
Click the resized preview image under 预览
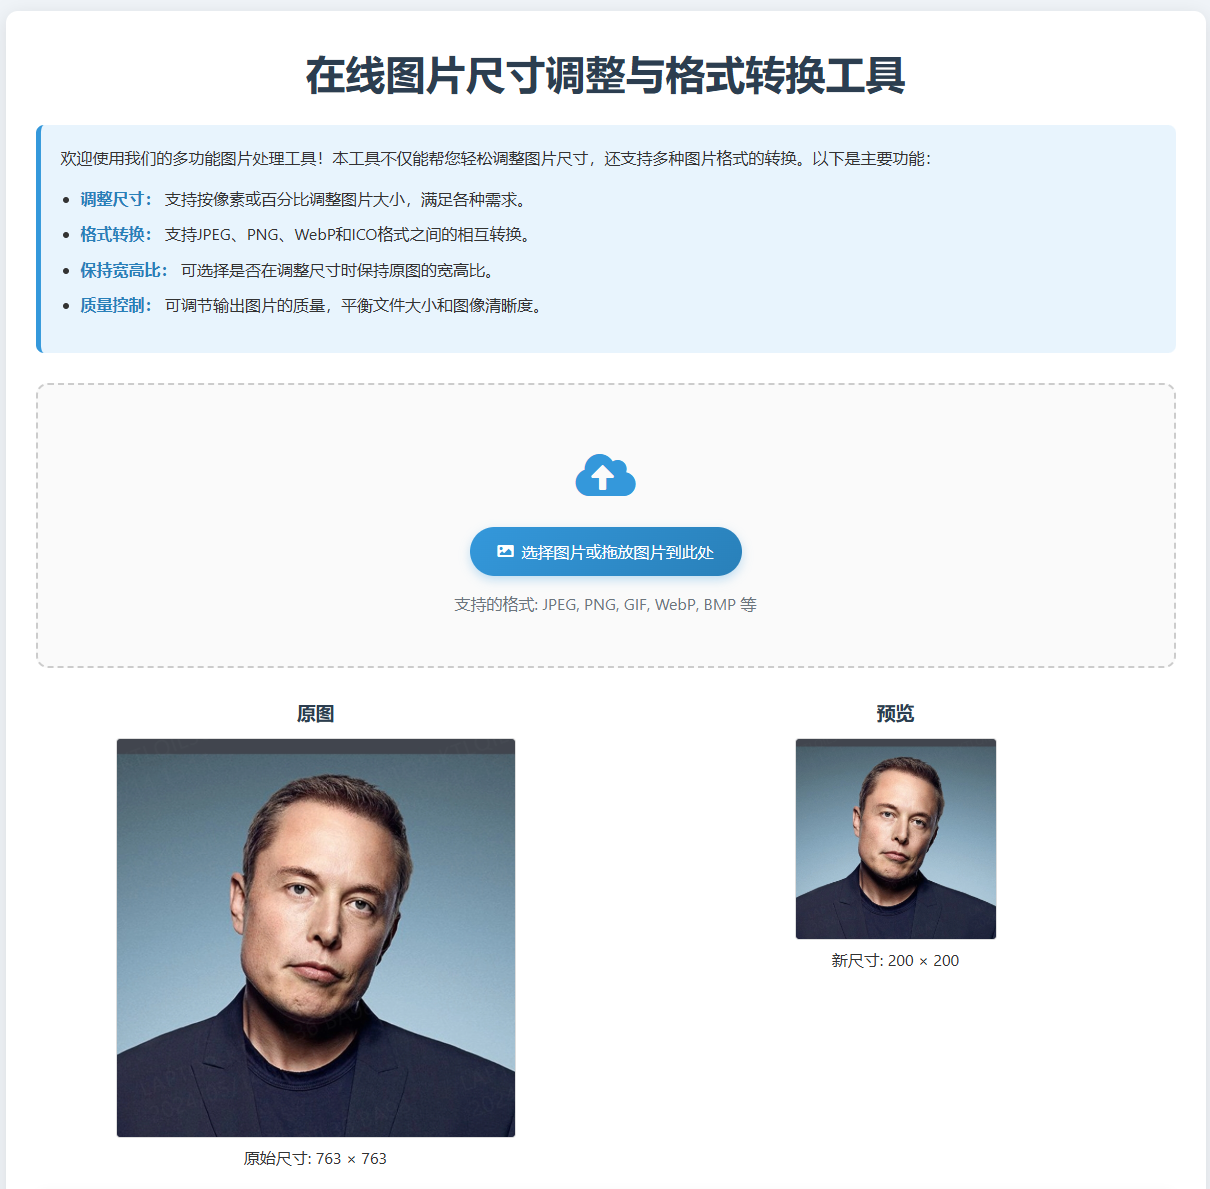896,839
